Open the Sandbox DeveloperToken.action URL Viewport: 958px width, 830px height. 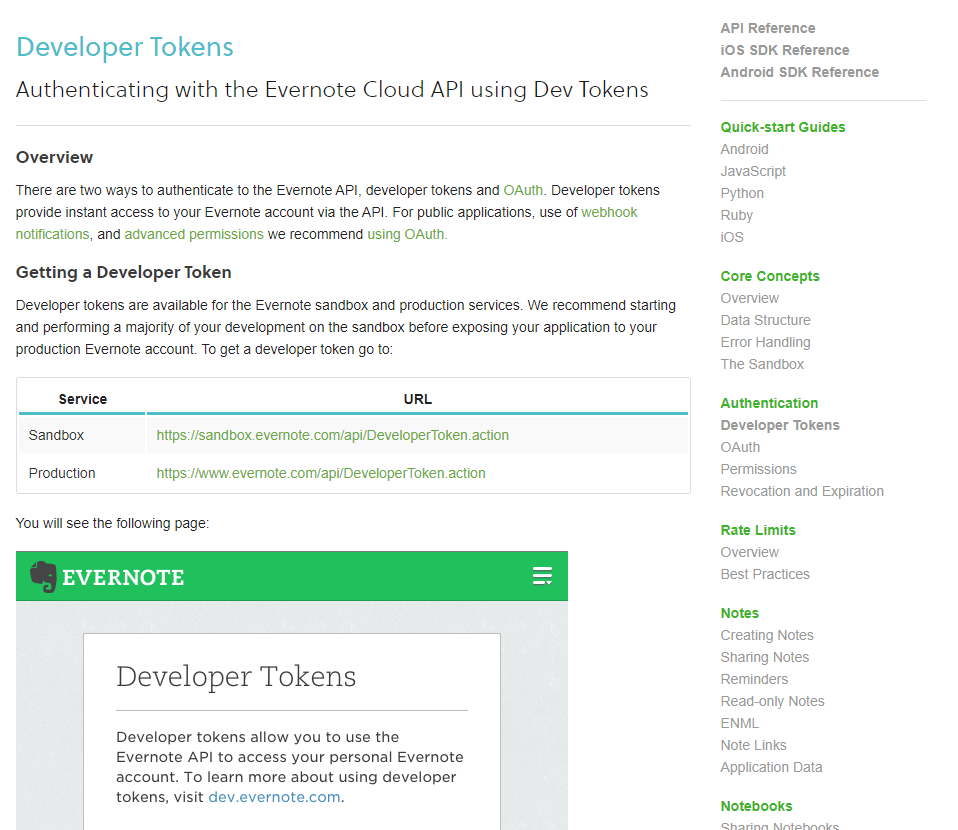332,435
